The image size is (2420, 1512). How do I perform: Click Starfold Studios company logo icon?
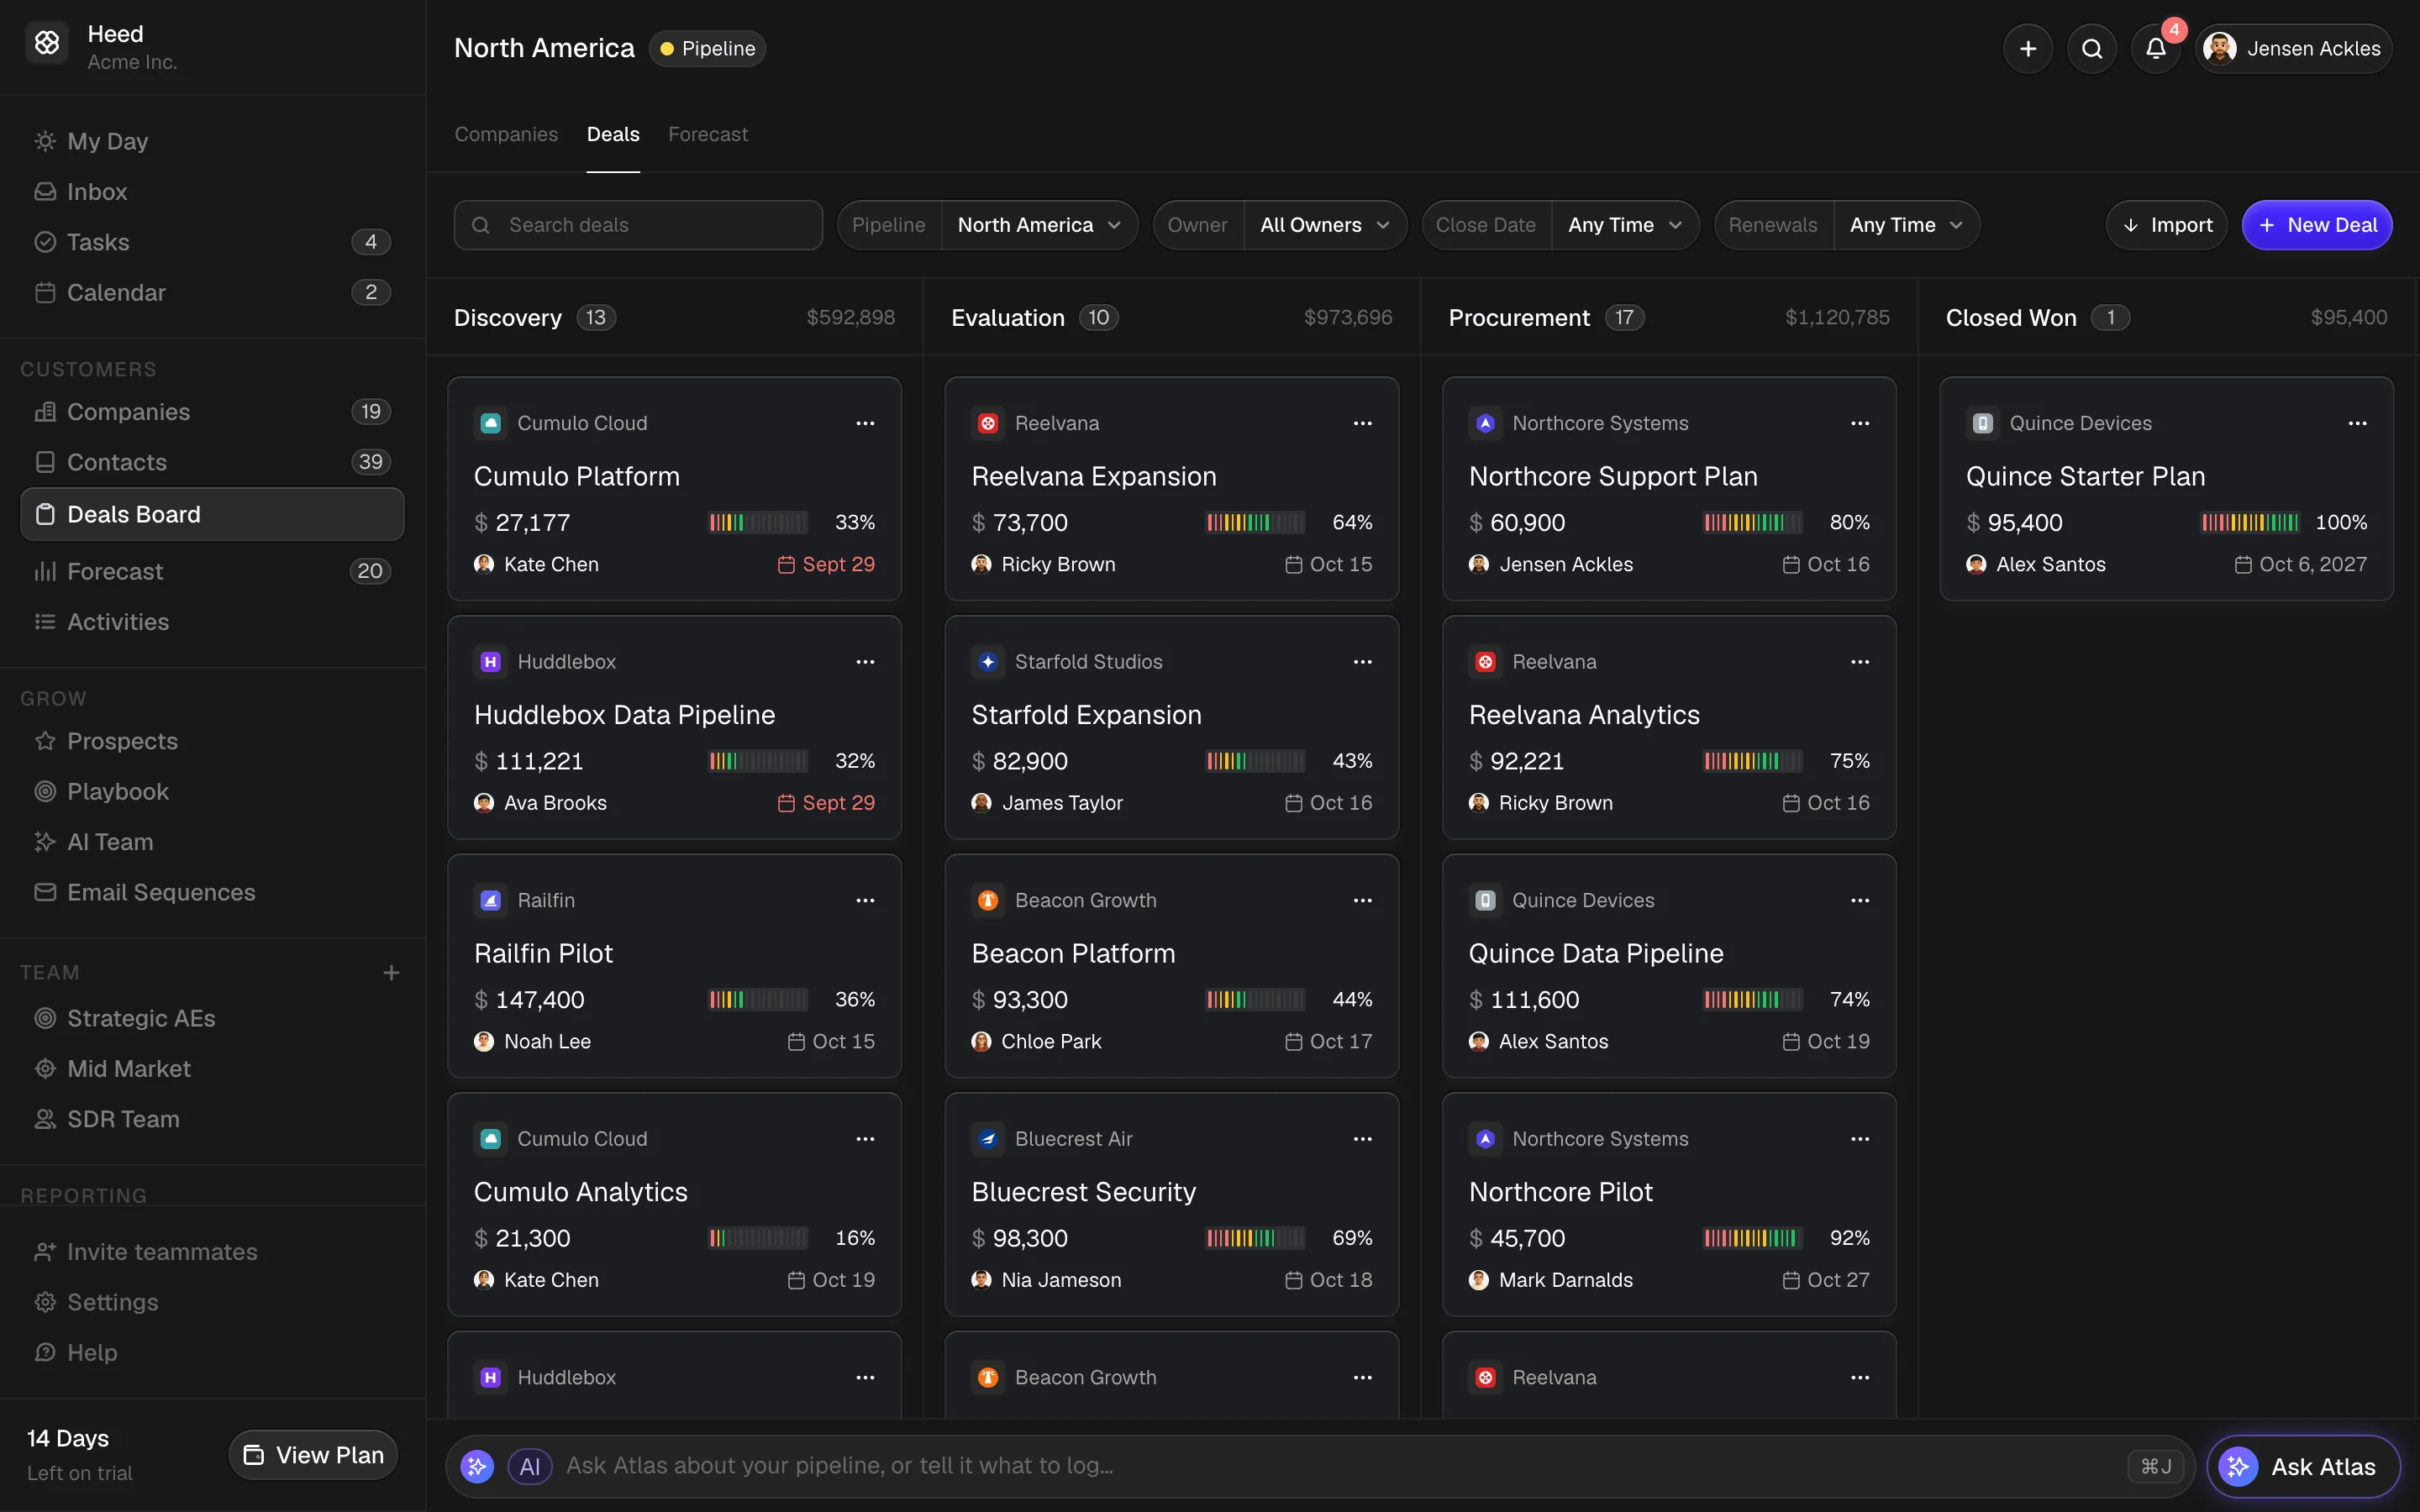(x=988, y=661)
